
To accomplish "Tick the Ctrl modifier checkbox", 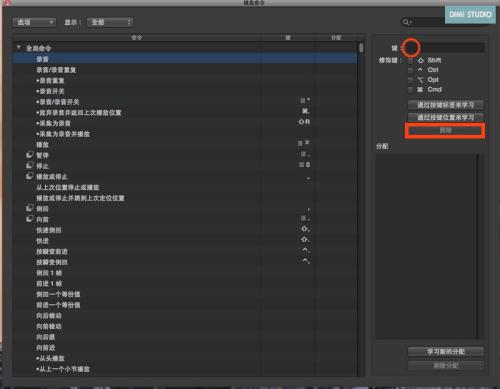I will 410,70.
